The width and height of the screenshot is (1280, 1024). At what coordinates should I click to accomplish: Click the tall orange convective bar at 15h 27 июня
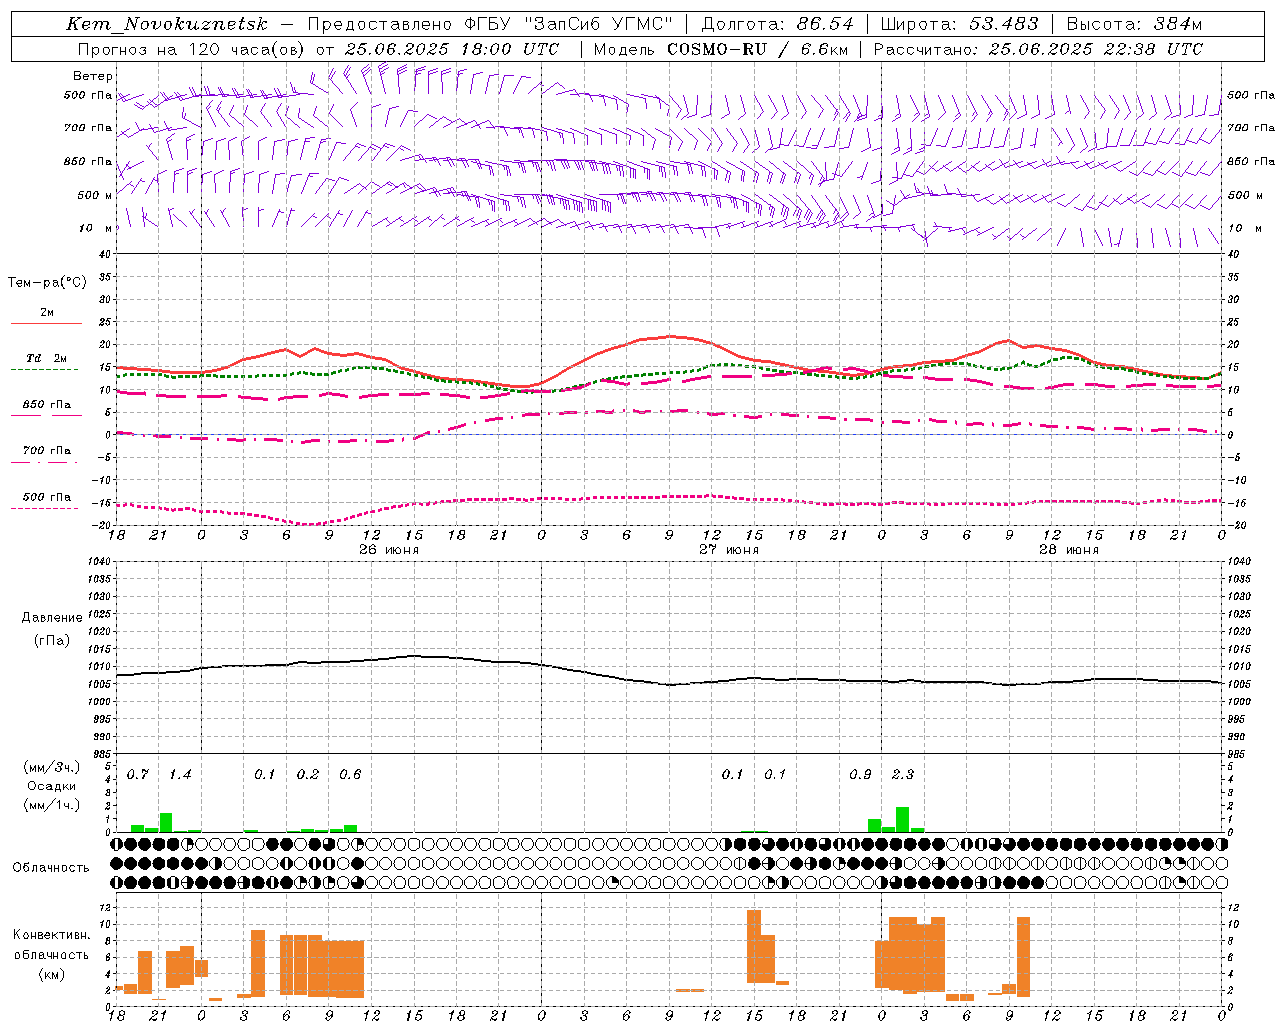pos(754,946)
